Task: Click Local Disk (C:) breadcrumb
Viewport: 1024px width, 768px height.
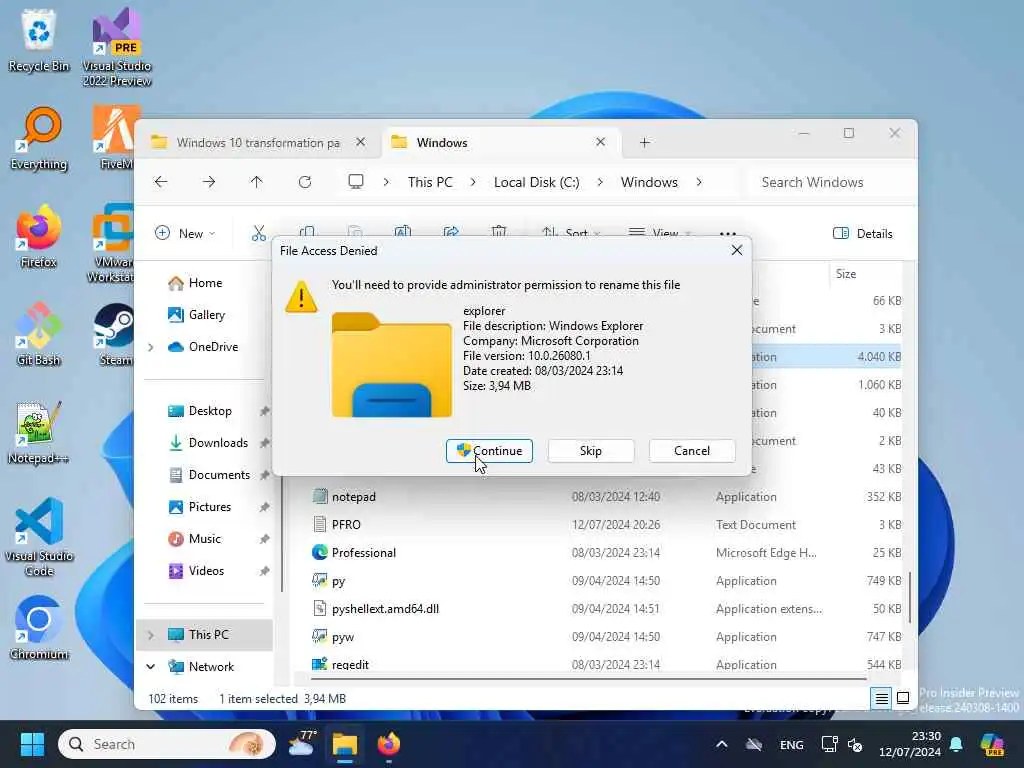Action: pyautogui.click(x=536, y=182)
